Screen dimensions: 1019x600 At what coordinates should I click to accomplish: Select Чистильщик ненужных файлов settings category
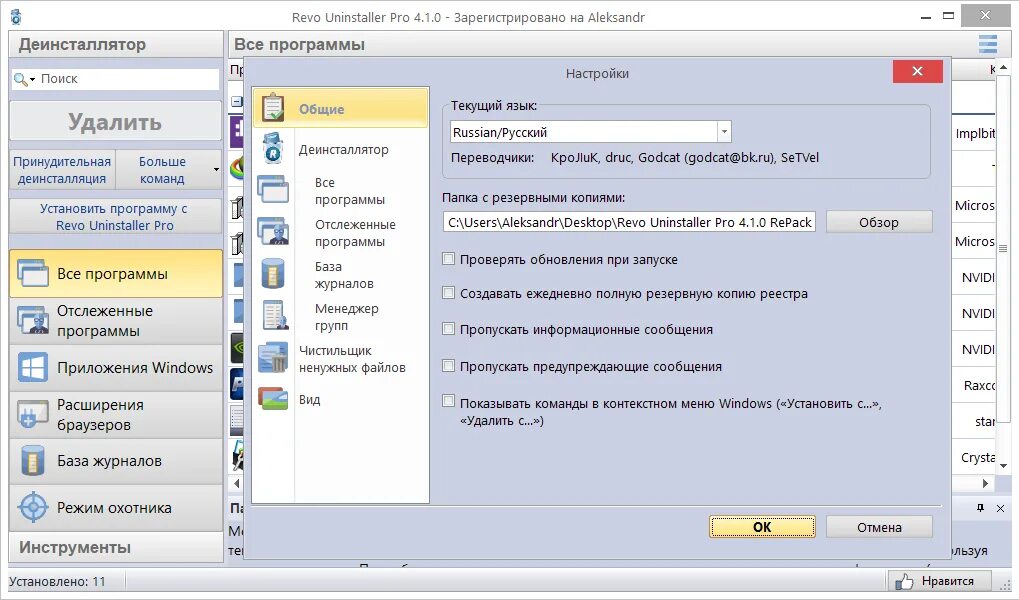352,359
